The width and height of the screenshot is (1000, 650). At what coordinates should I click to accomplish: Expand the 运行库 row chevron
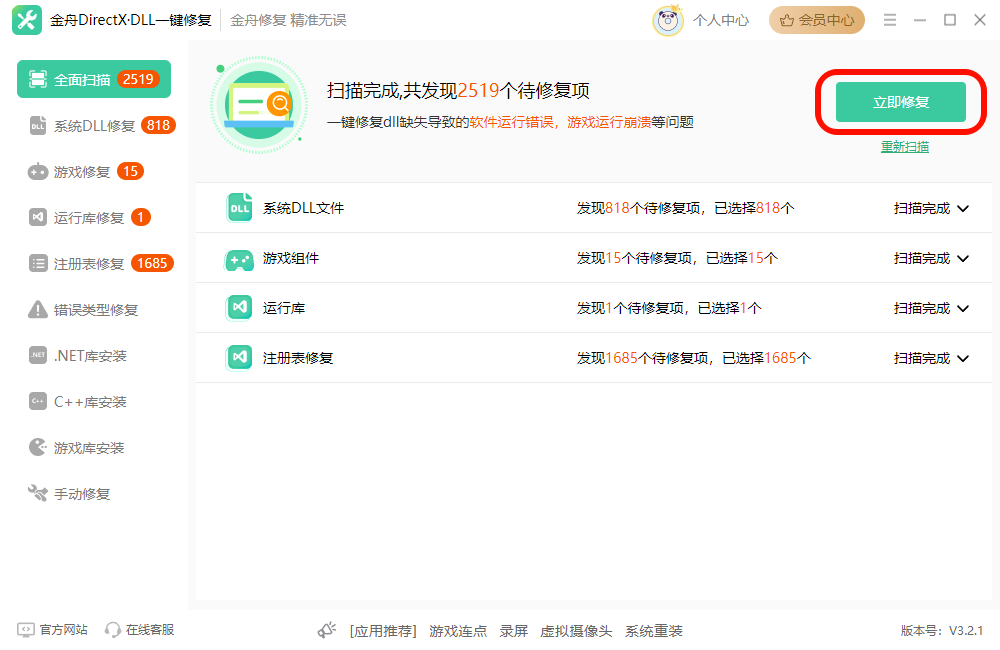click(x=963, y=308)
